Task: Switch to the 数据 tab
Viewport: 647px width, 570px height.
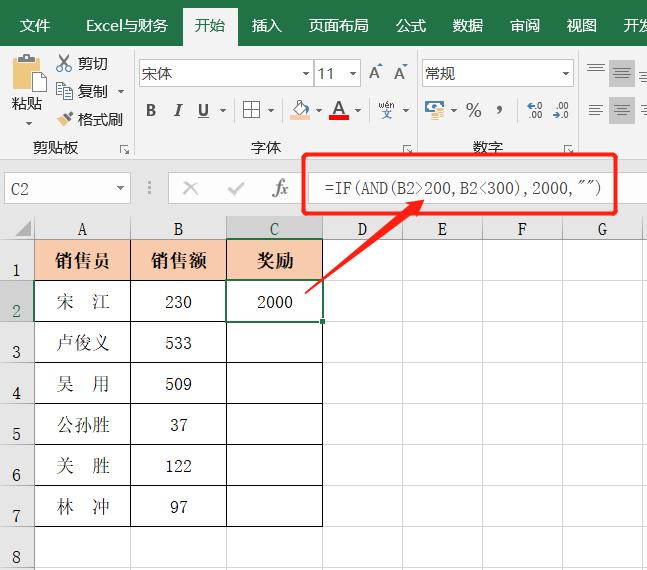Action: click(468, 26)
